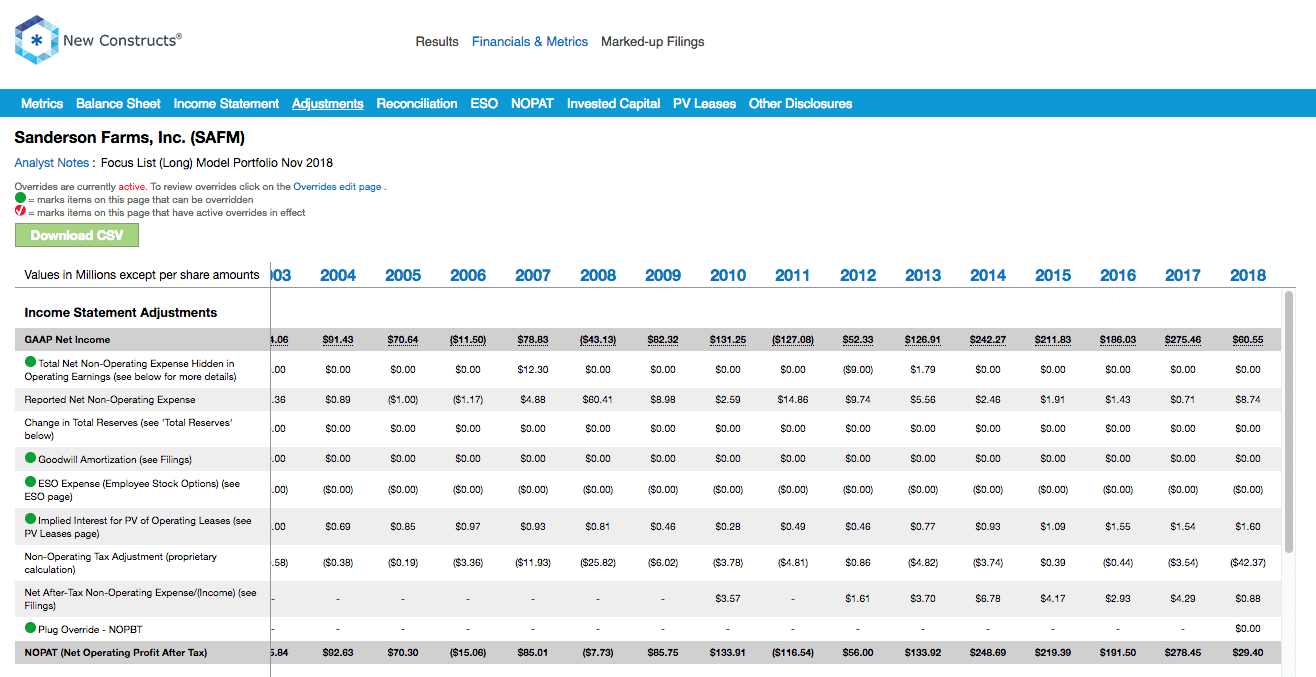Open Financials & Metrics section

[x=530, y=42]
